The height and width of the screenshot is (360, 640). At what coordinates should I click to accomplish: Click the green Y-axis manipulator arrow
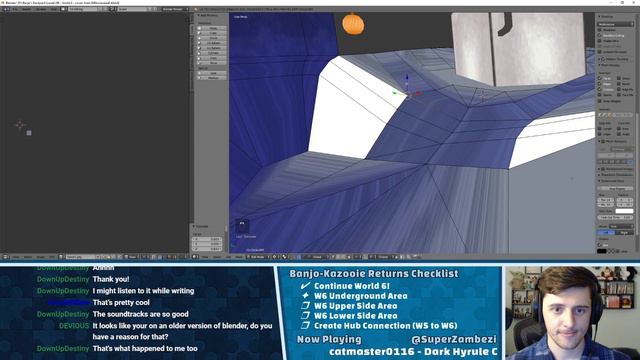(397, 93)
